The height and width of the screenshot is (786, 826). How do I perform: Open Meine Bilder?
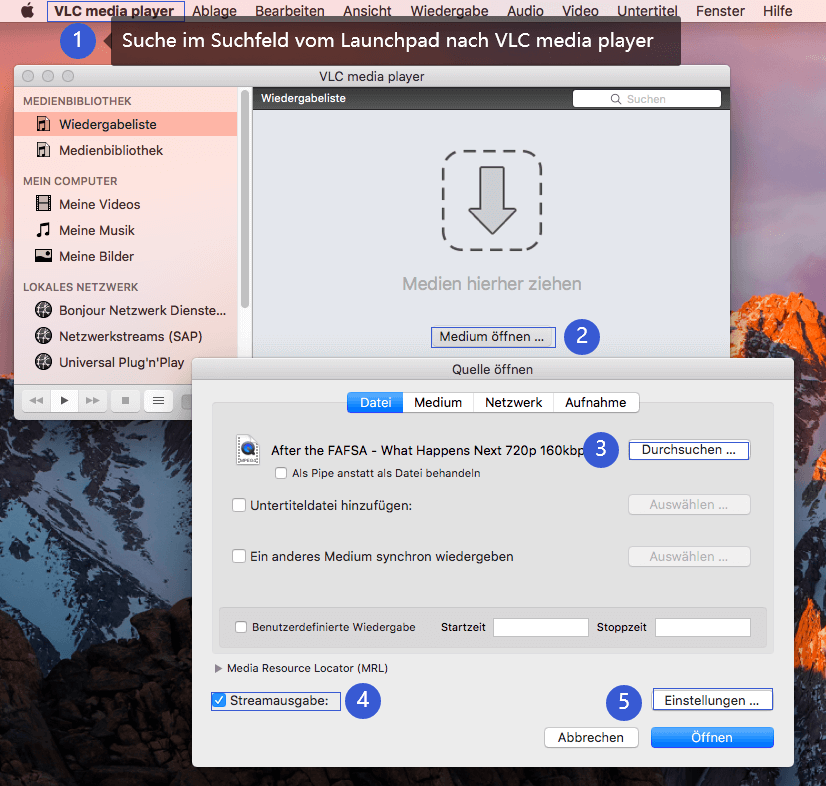click(x=96, y=257)
